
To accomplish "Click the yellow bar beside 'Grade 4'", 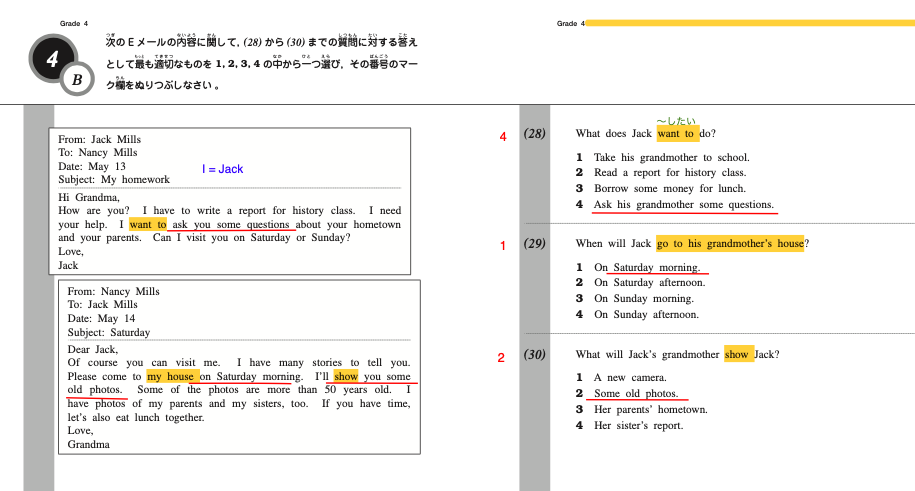I will click(750, 23).
